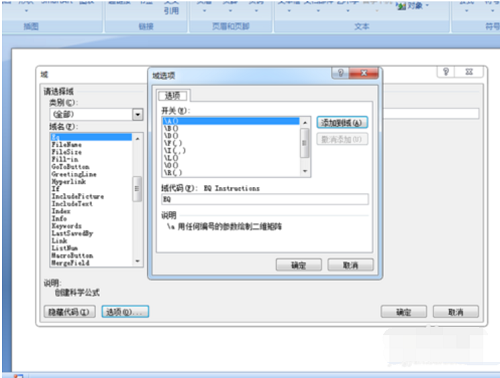The image size is (500, 378).
Task: Click 隐藏代码 button in 域 dialog
Action: coord(69,312)
